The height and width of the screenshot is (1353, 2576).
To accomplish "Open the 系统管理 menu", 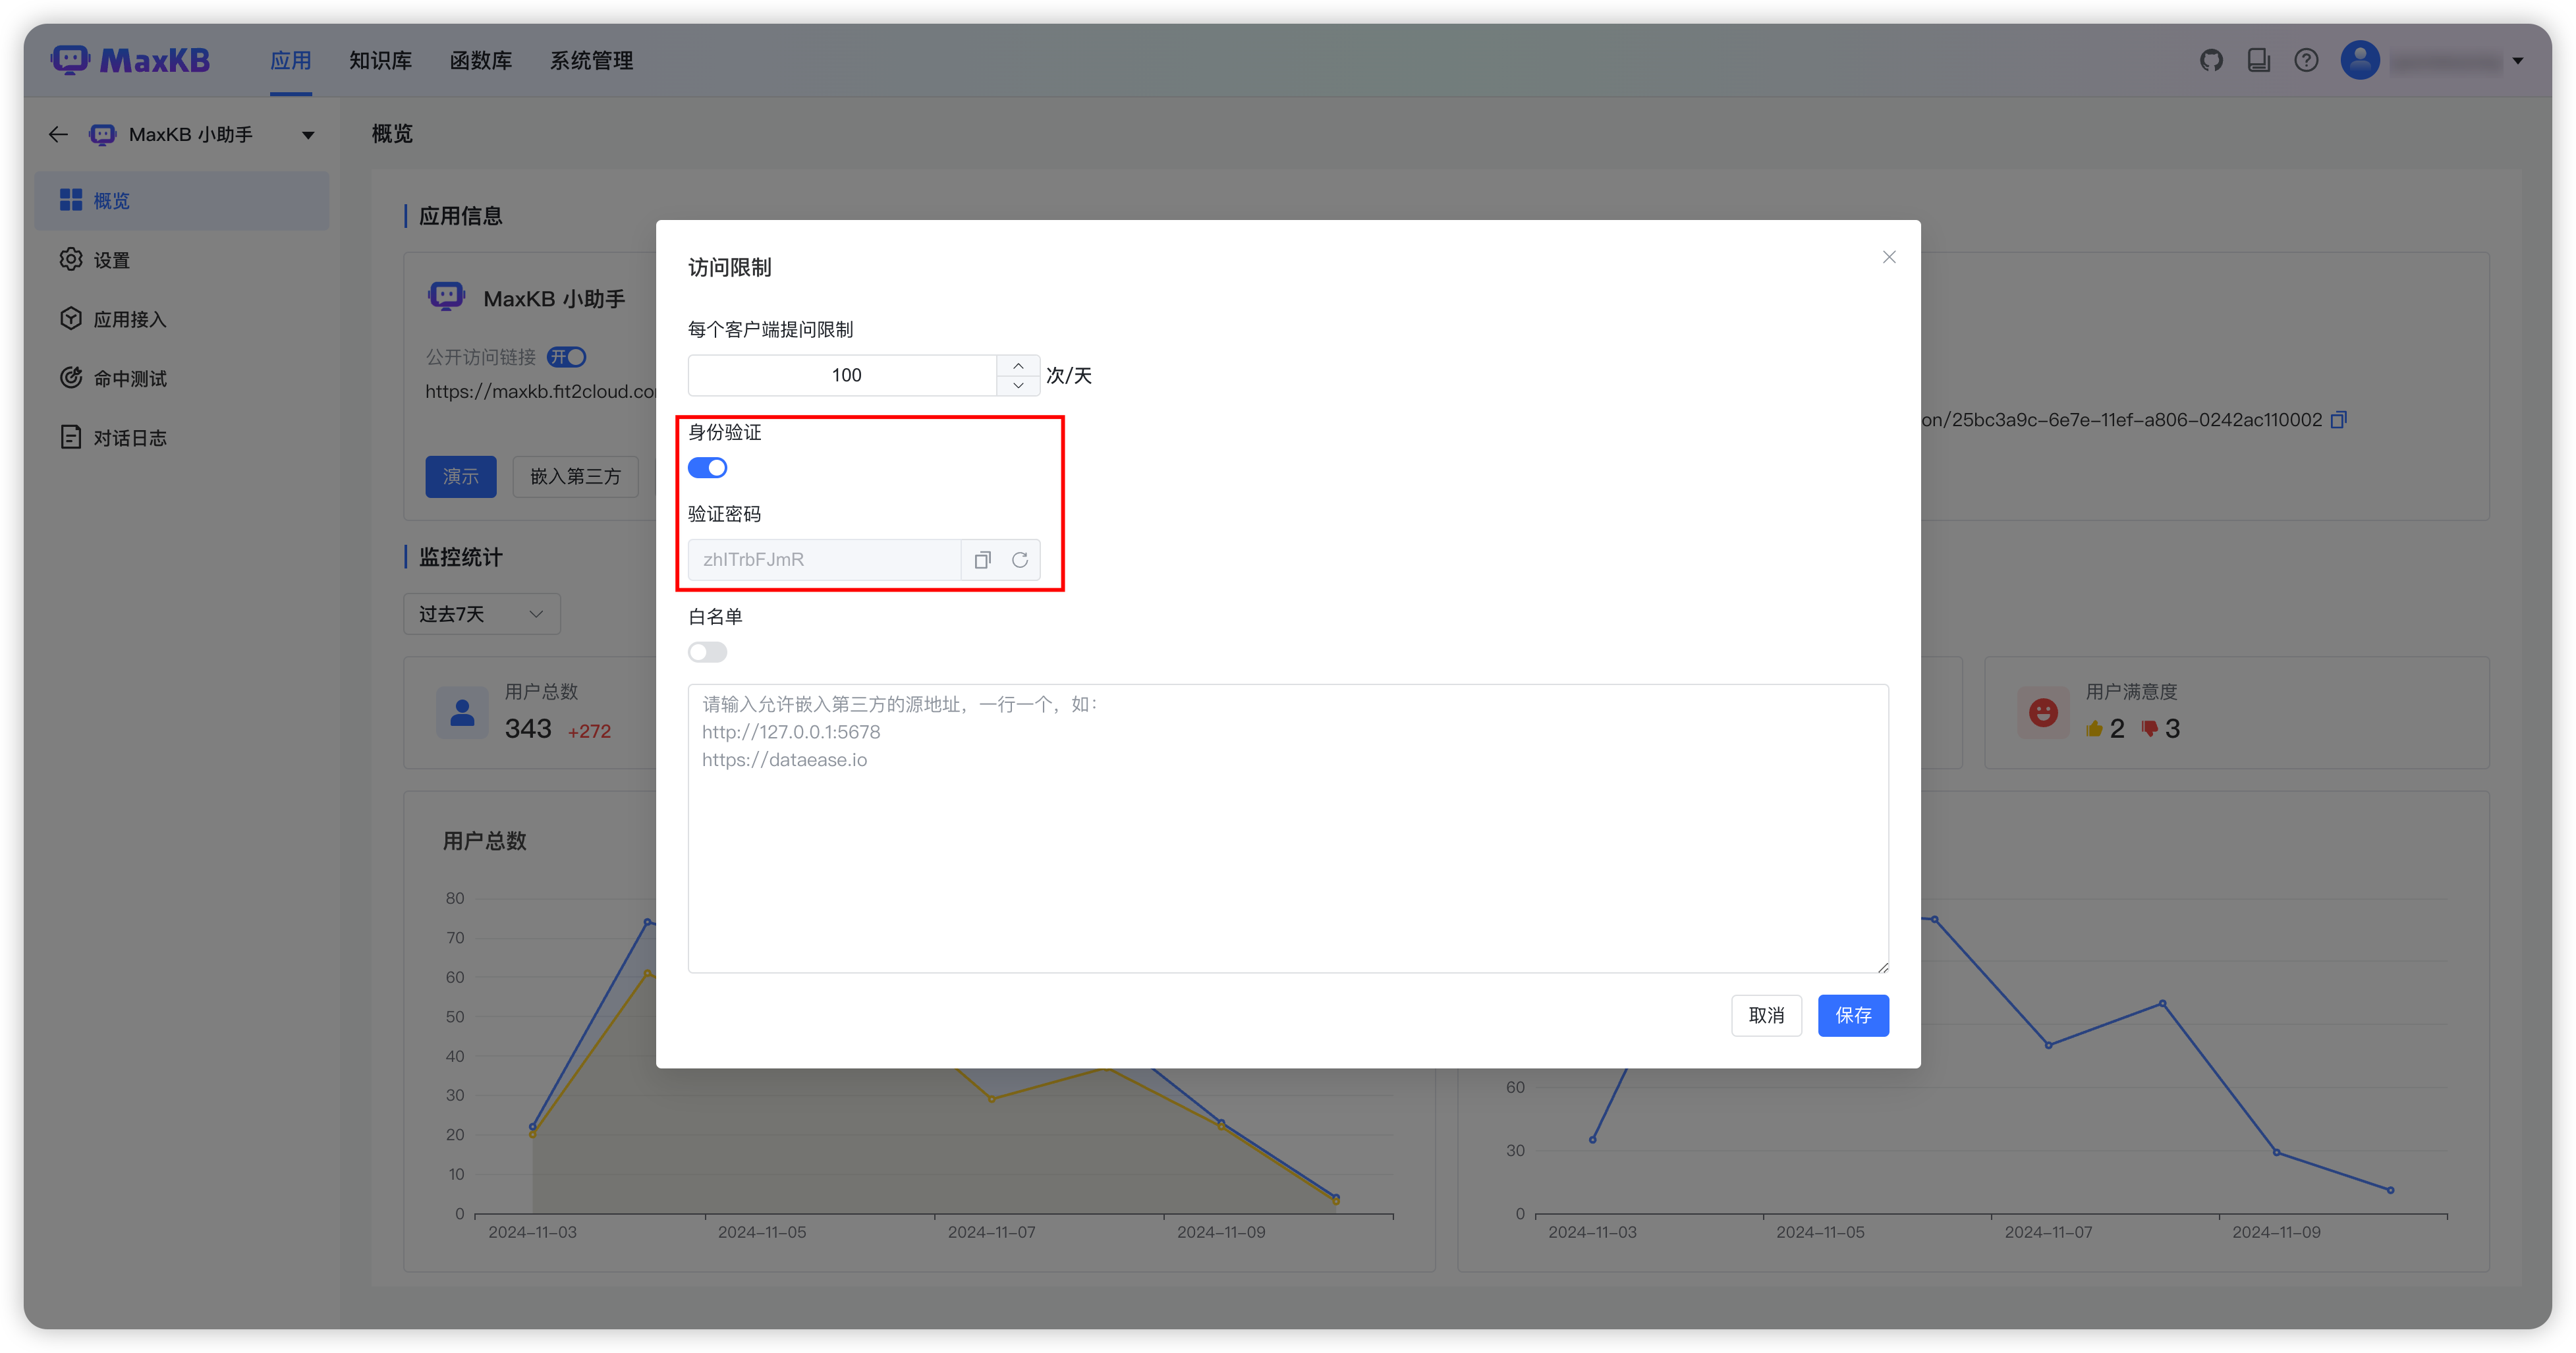I will pyautogui.click(x=591, y=60).
